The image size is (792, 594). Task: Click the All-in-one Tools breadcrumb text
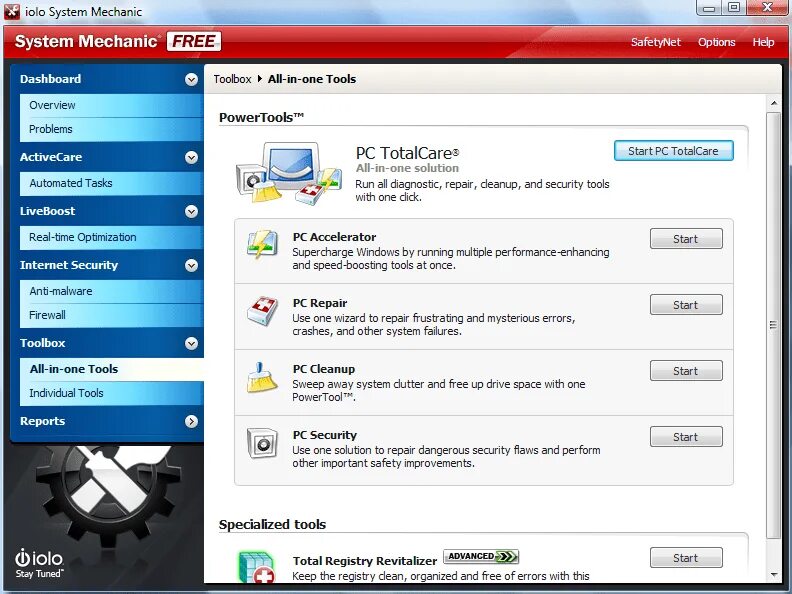pos(312,79)
